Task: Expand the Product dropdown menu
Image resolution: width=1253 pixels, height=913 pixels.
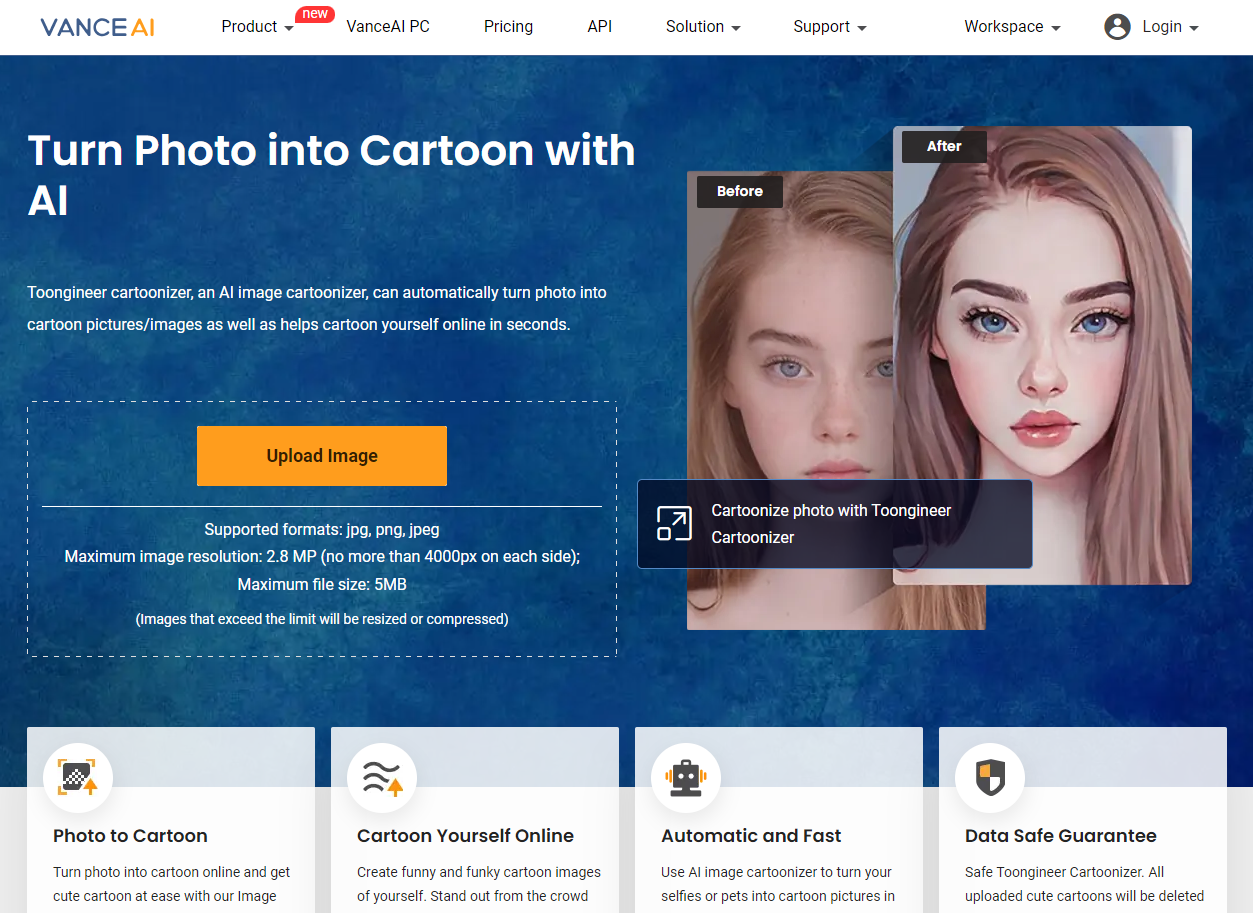Action: point(257,27)
